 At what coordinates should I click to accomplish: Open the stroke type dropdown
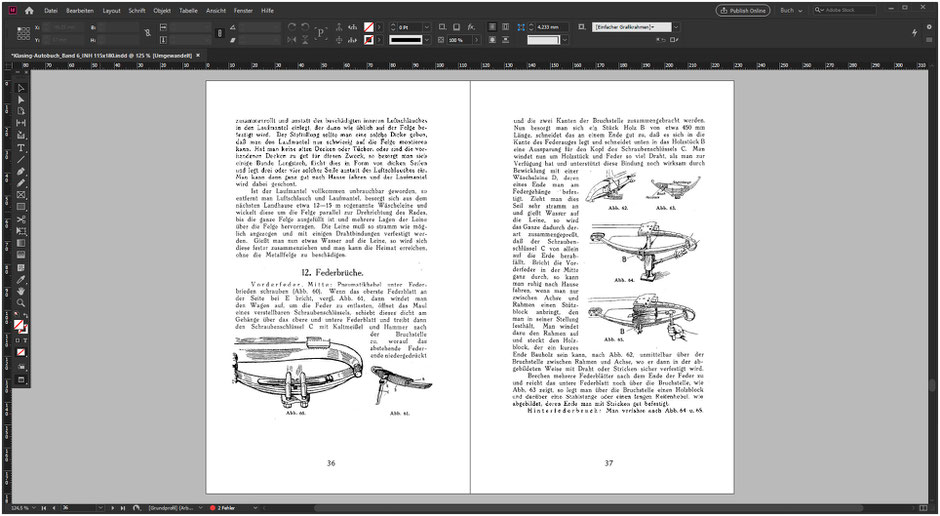tap(427, 40)
